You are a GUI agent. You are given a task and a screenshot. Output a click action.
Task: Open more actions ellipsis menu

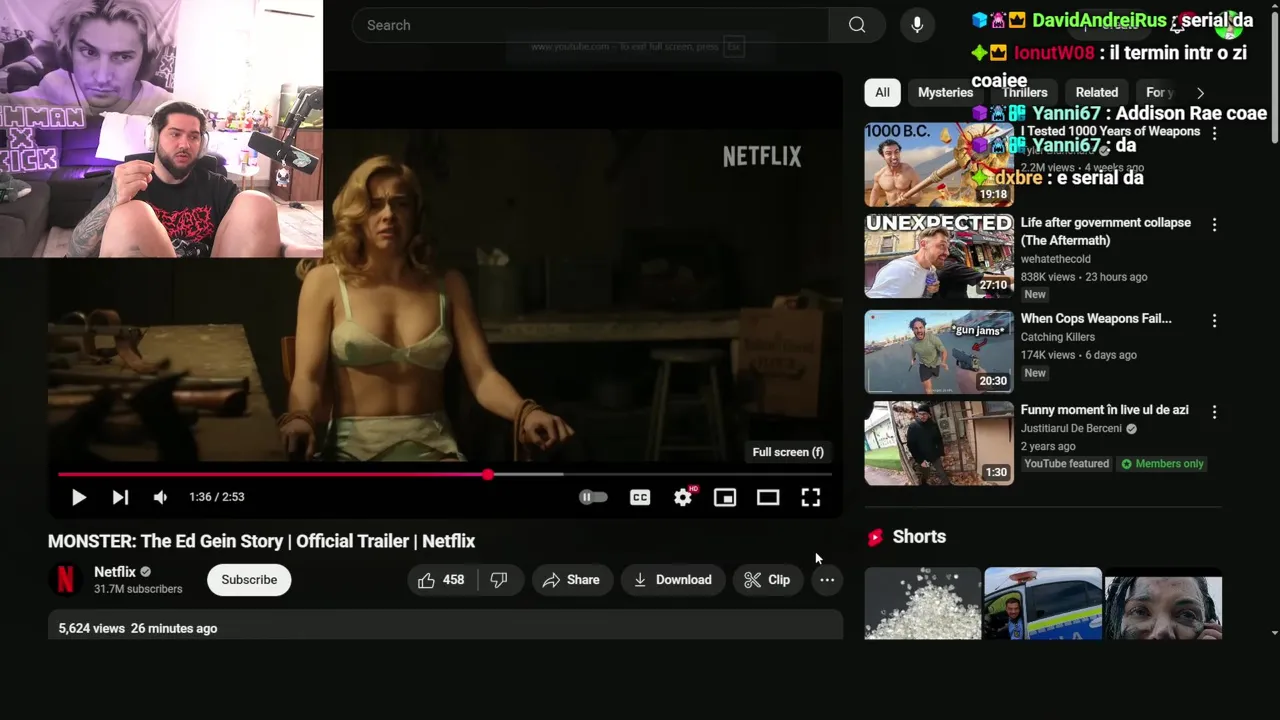pyautogui.click(x=827, y=580)
